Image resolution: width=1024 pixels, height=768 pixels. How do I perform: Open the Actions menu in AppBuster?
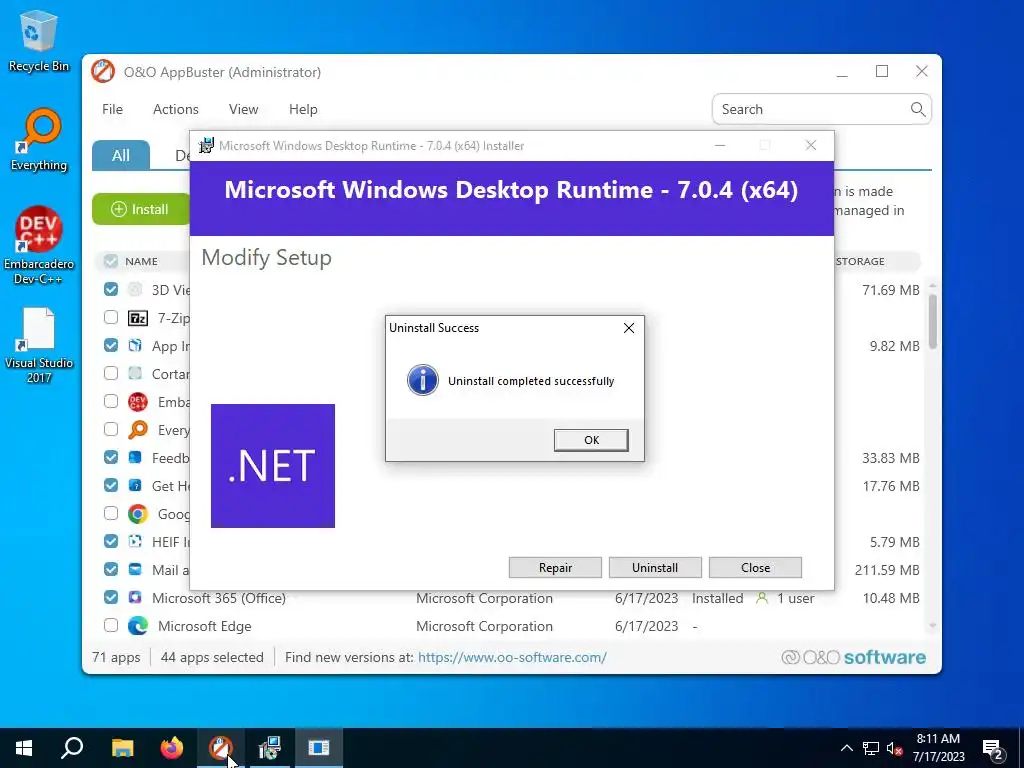pyautogui.click(x=176, y=109)
